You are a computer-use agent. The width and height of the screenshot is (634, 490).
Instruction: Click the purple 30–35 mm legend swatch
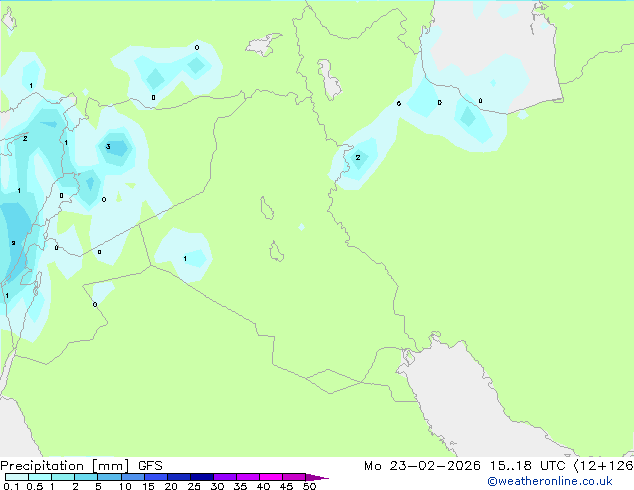[225, 477]
